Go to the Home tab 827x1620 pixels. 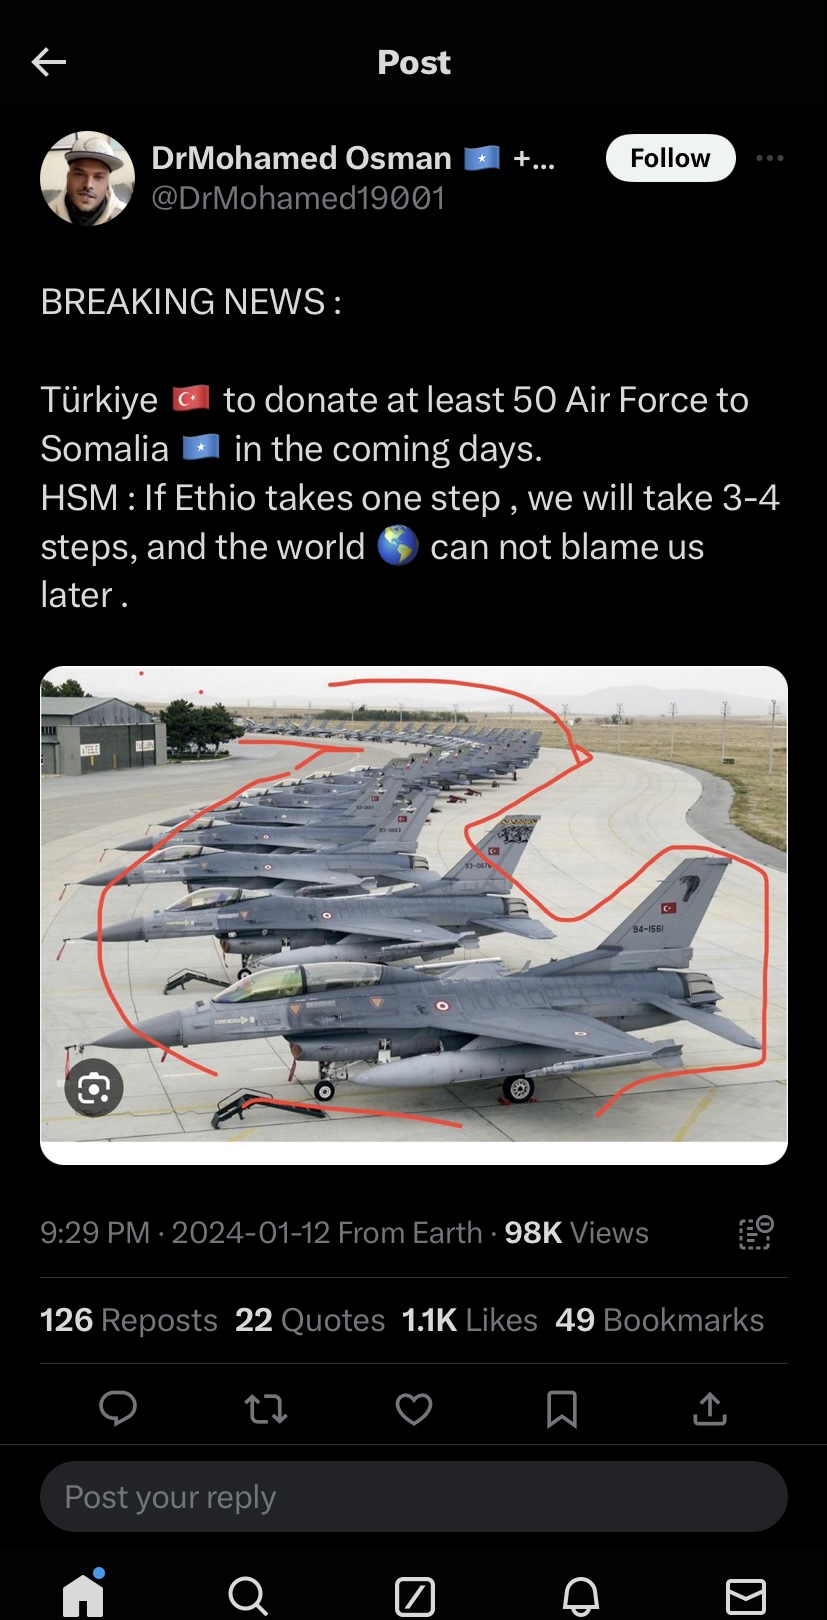(x=83, y=1595)
